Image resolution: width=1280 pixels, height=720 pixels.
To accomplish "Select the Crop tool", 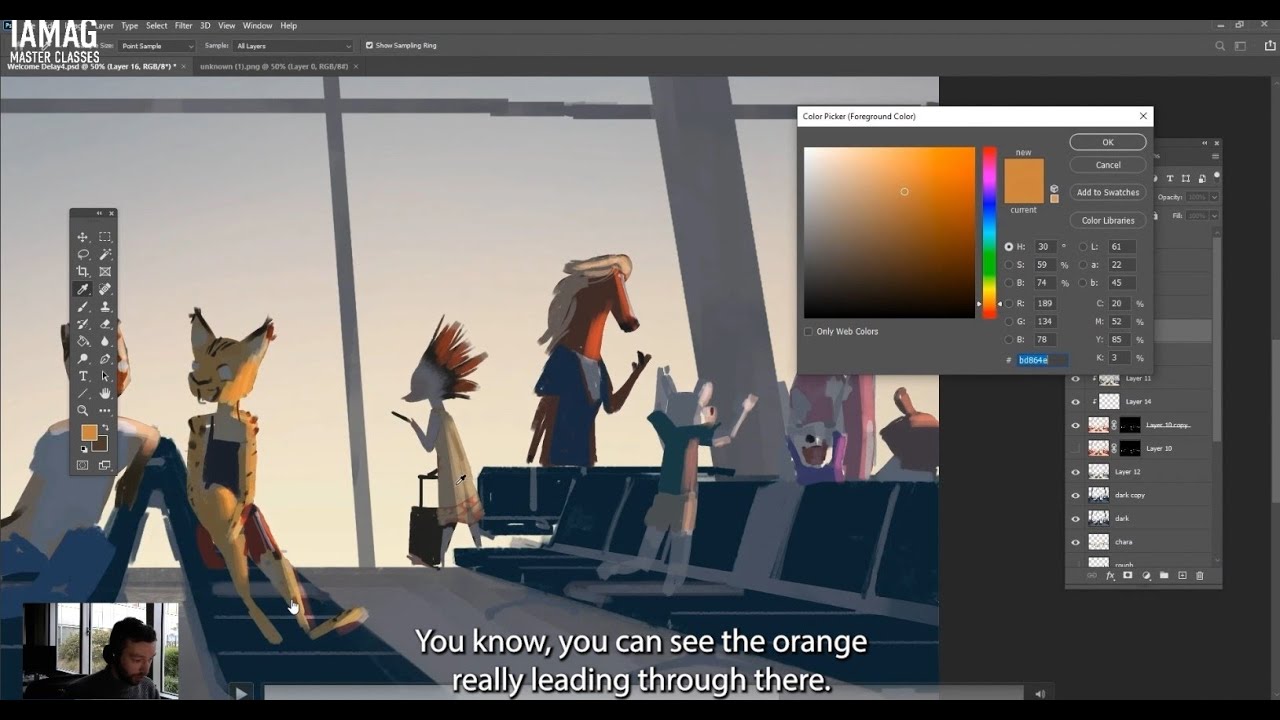I will click(83, 272).
